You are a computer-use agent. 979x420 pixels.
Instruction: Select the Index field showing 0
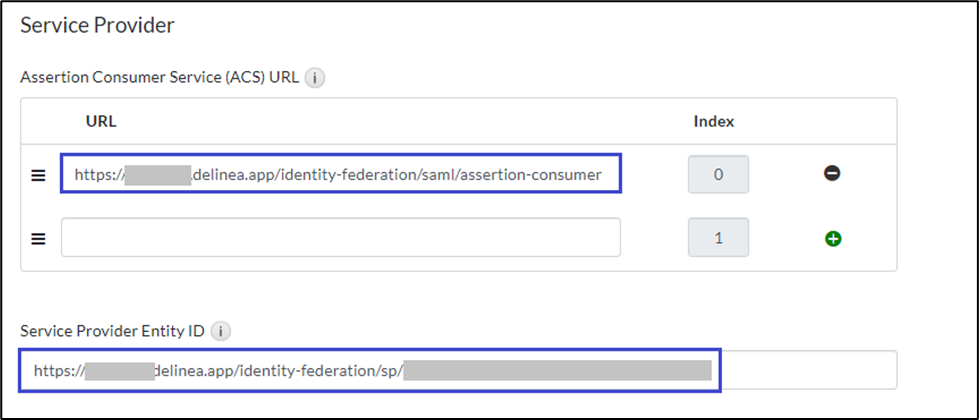coord(717,174)
